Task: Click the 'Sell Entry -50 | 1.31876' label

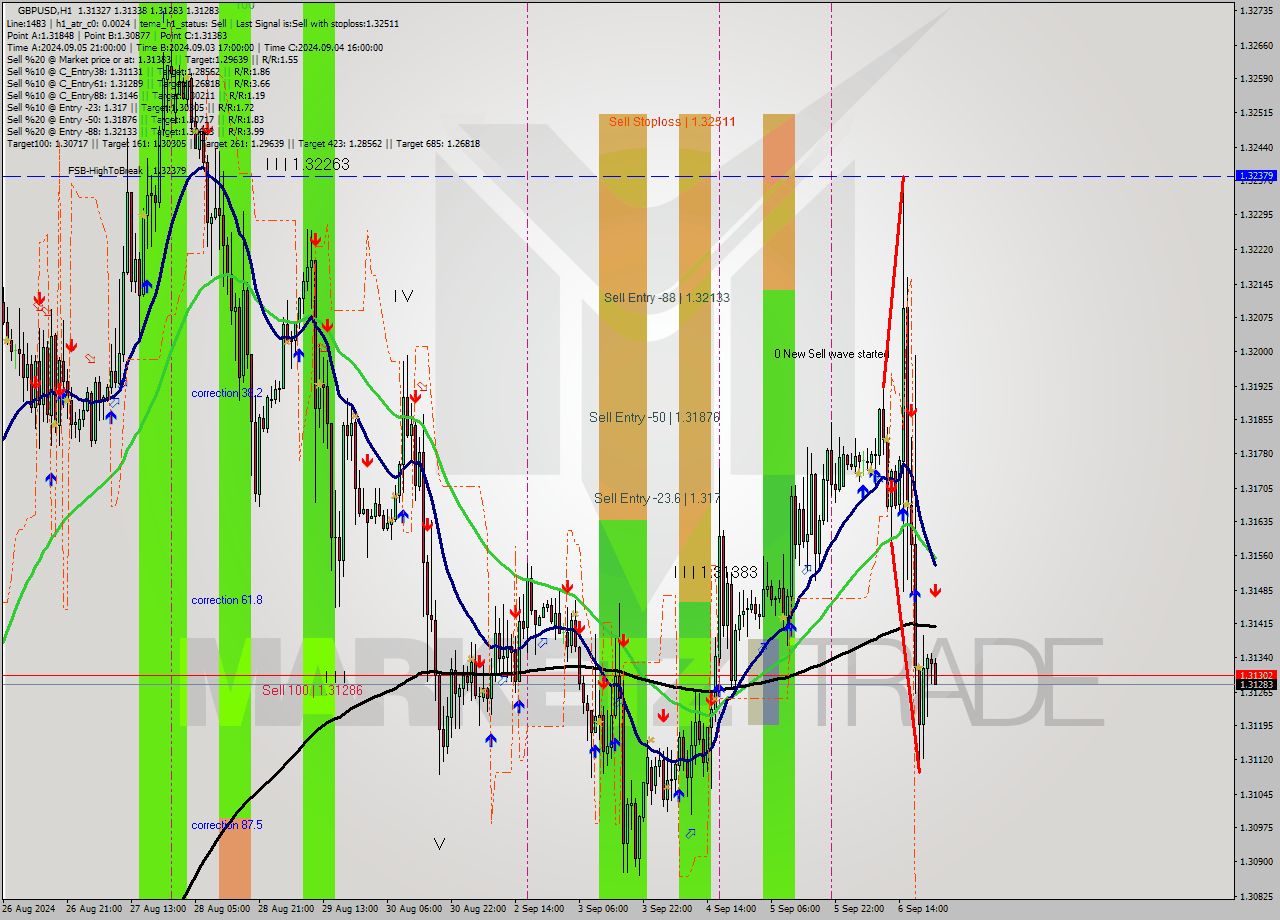Action: coord(654,417)
